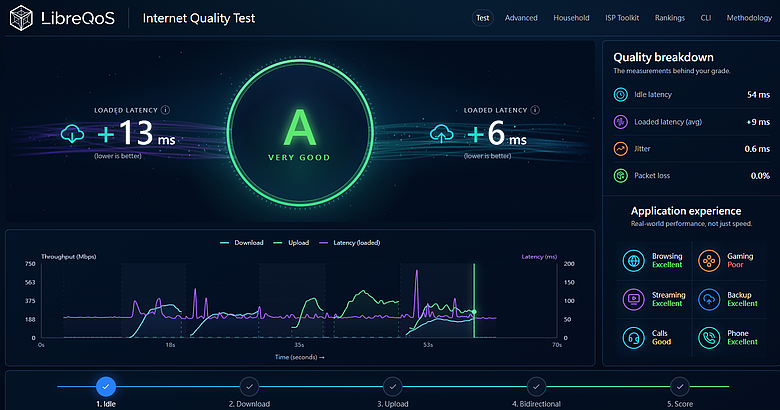Click the Idle latency clock icon

(x=620, y=95)
